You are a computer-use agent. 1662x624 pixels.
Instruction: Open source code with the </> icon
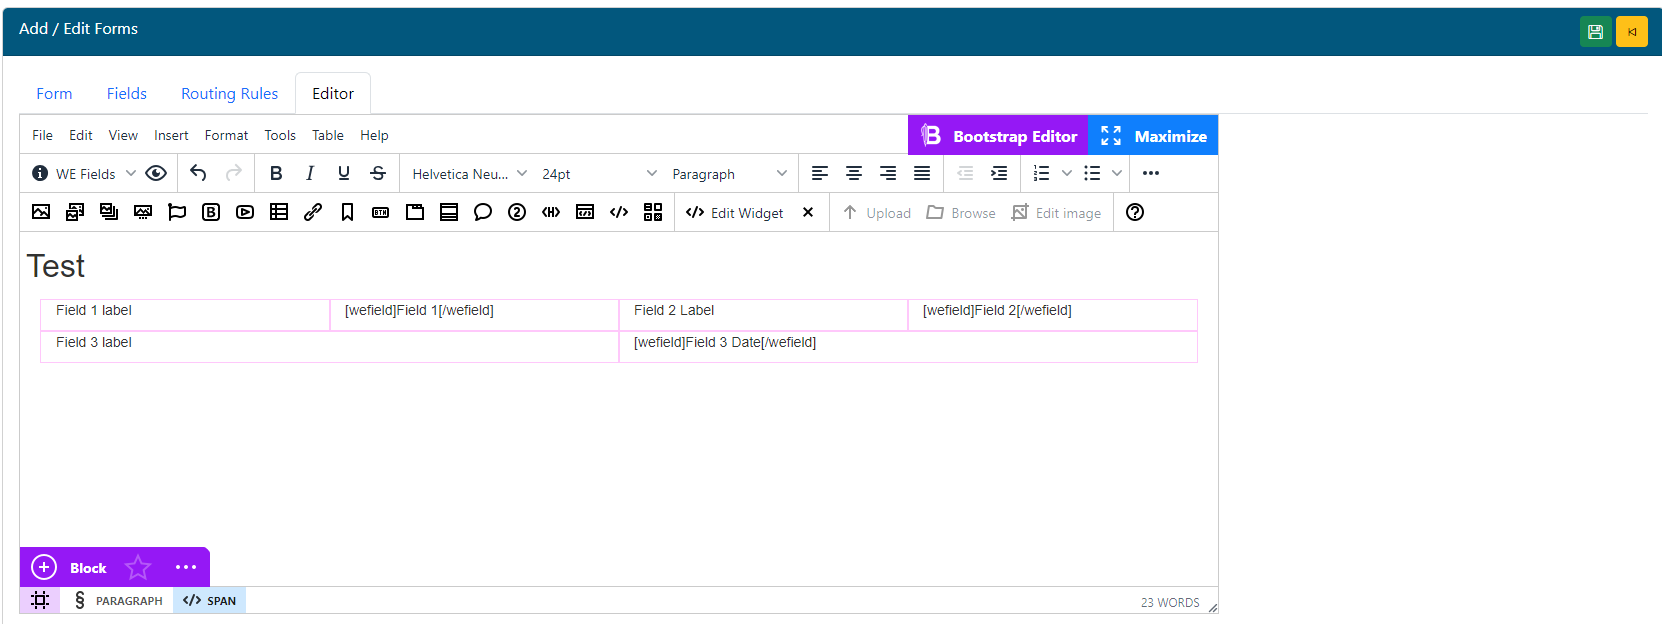pyautogui.click(x=619, y=212)
